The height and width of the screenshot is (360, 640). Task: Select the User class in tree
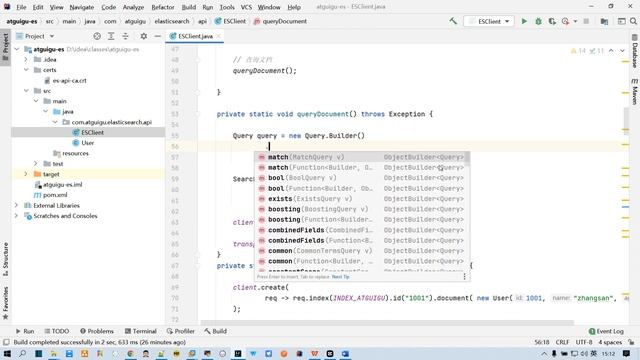[x=87, y=143]
